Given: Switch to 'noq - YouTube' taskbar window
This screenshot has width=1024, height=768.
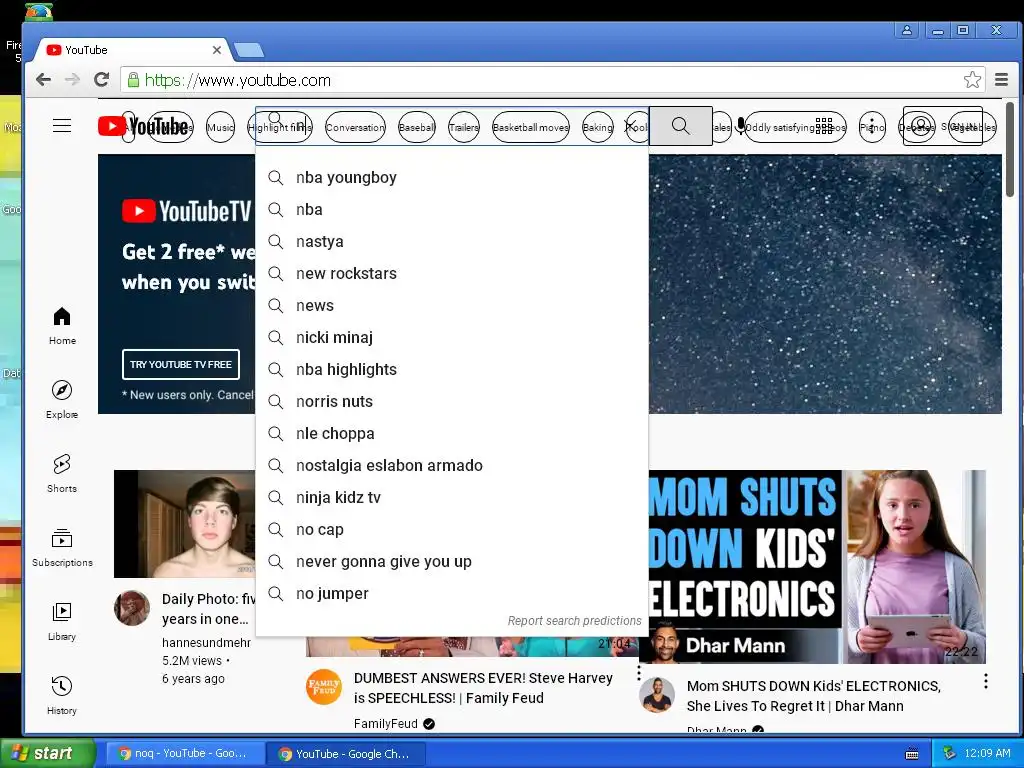Looking at the screenshot, I should tap(184, 754).
